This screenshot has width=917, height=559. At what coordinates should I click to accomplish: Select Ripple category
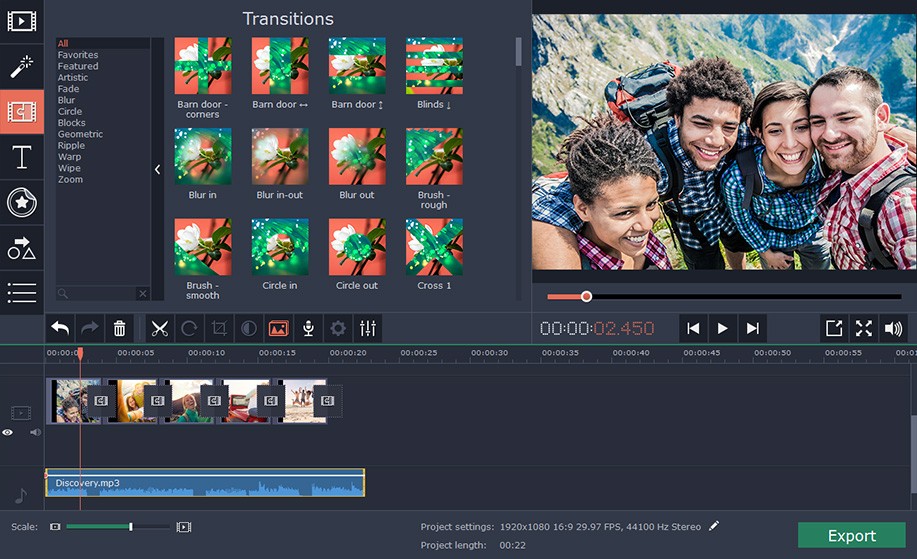point(71,146)
